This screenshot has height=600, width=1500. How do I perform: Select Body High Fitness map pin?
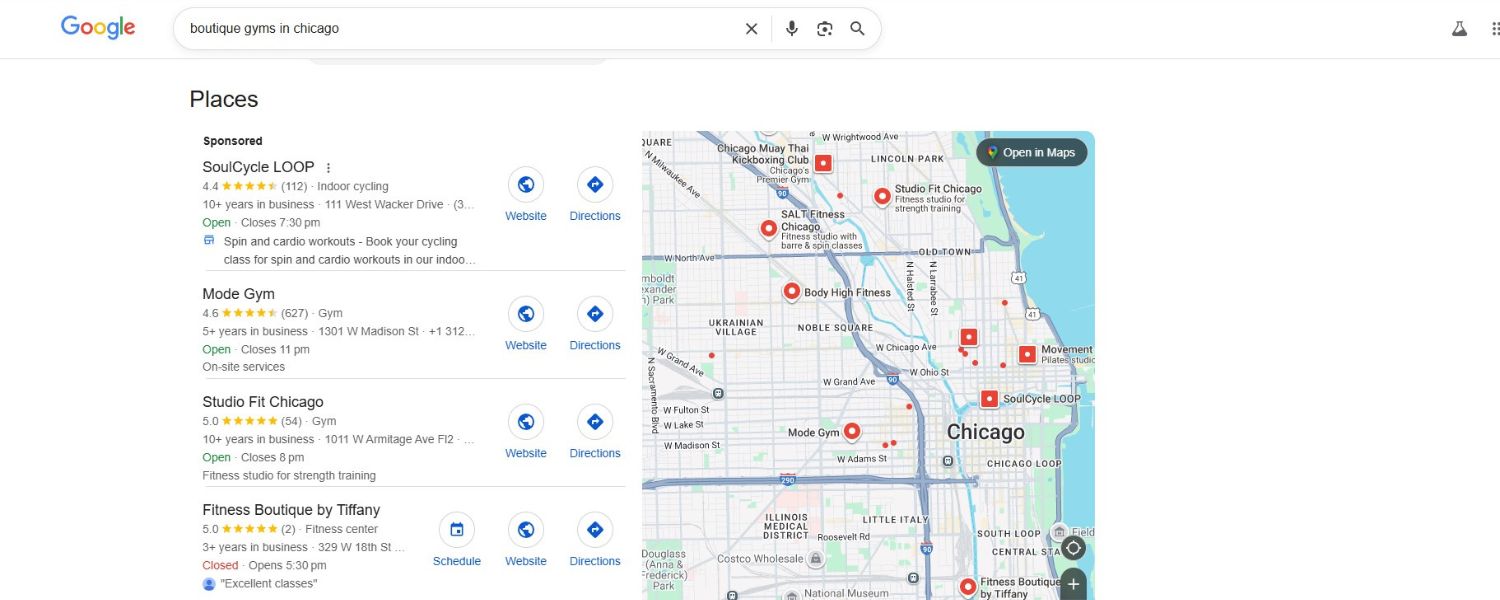[x=791, y=291]
